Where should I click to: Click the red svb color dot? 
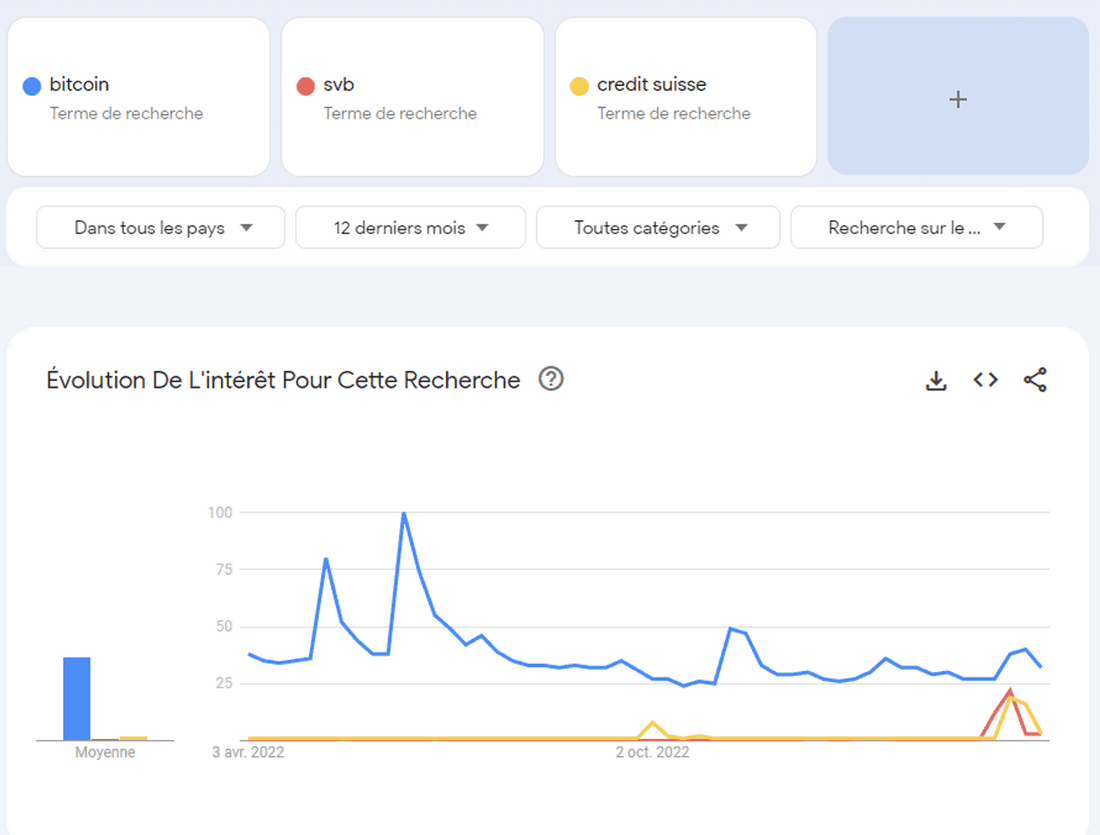pyautogui.click(x=305, y=86)
